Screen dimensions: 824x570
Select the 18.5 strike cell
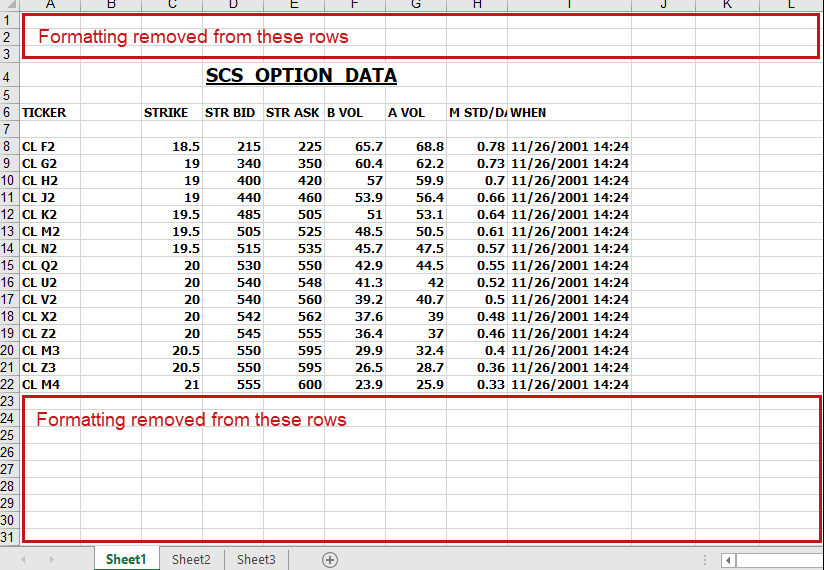(x=172, y=147)
